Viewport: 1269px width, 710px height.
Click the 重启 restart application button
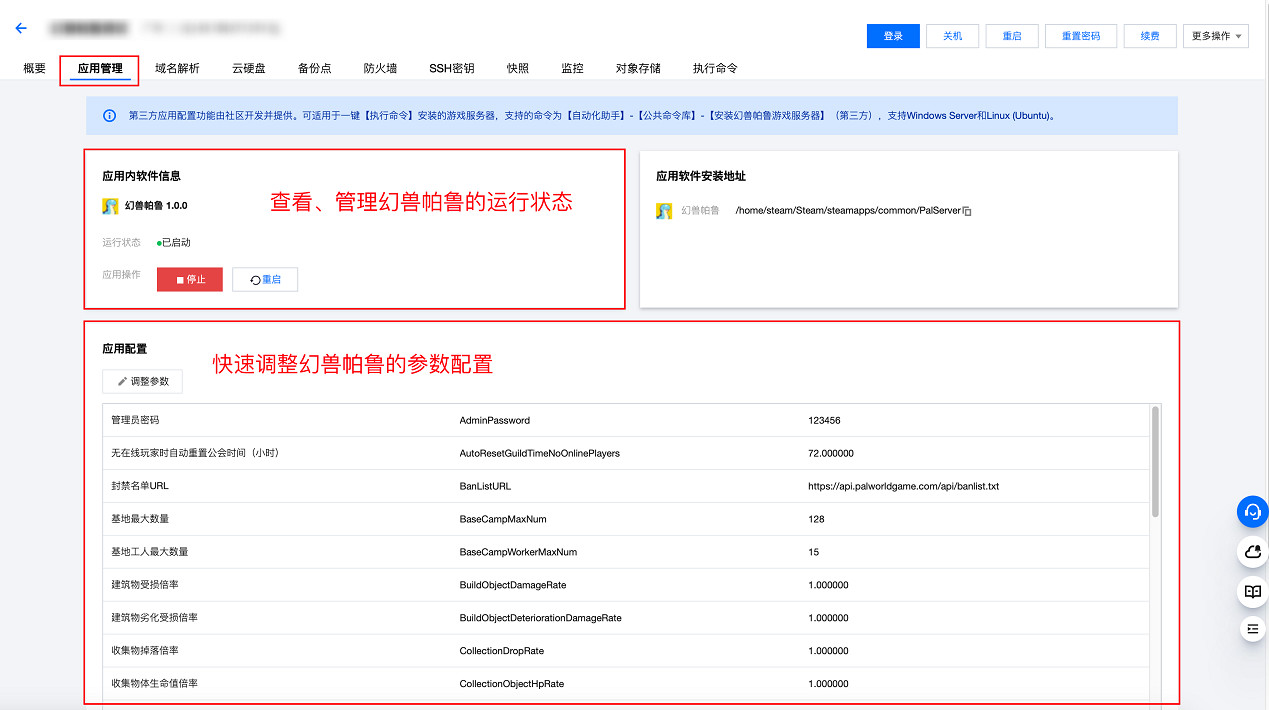coord(265,279)
